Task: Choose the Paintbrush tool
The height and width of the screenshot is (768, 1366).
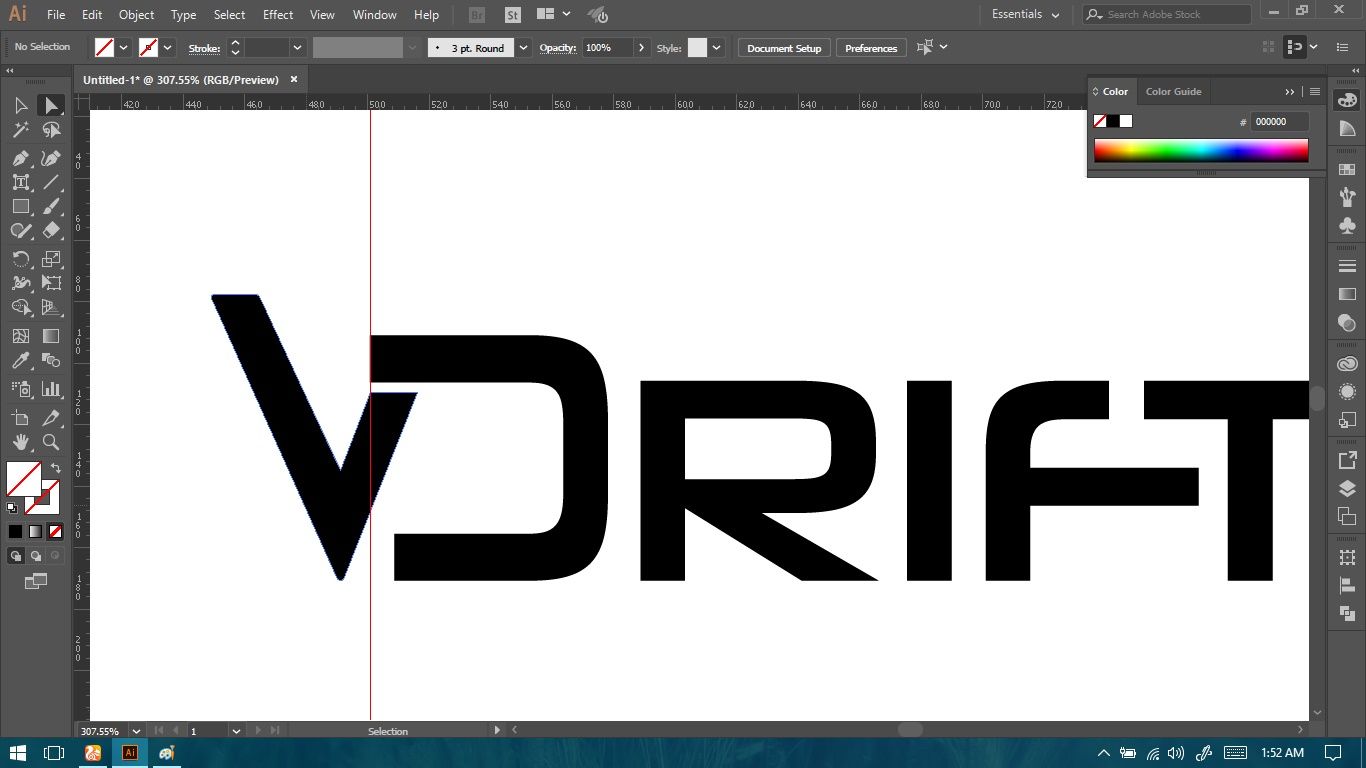Action: coord(51,206)
